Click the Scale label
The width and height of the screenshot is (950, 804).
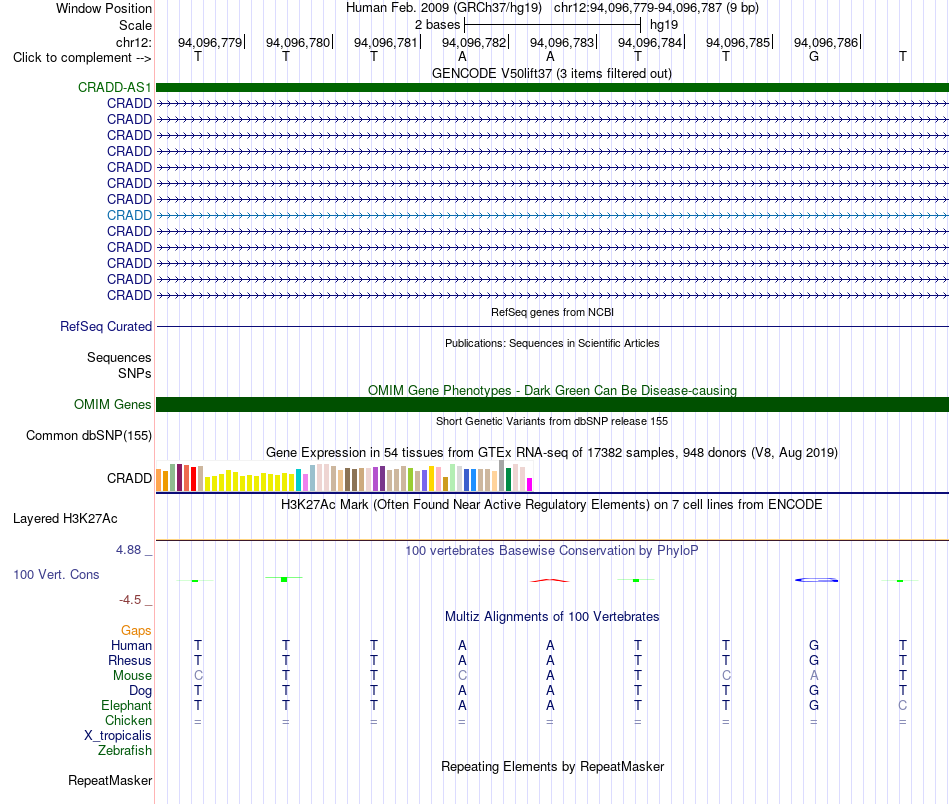click(x=135, y=25)
